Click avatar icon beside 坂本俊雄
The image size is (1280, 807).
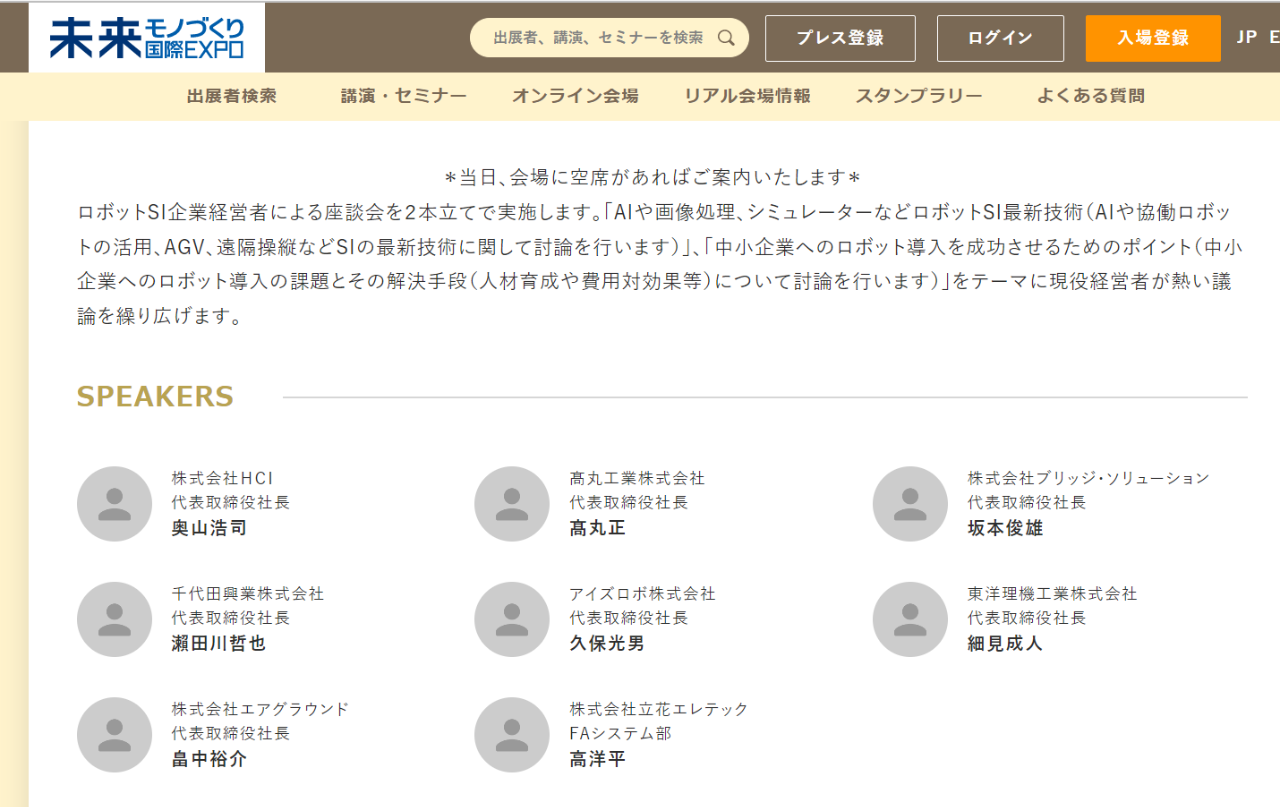910,504
